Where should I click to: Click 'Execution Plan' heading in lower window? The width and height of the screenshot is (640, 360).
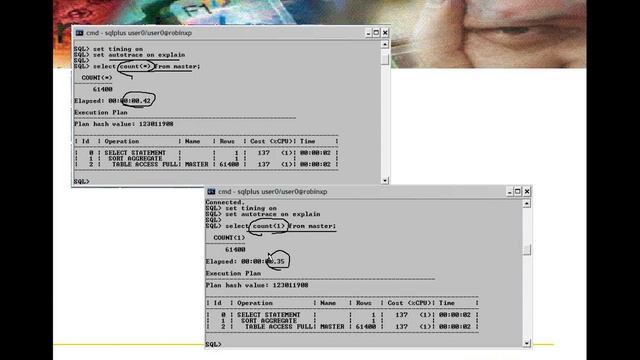coord(233,273)
